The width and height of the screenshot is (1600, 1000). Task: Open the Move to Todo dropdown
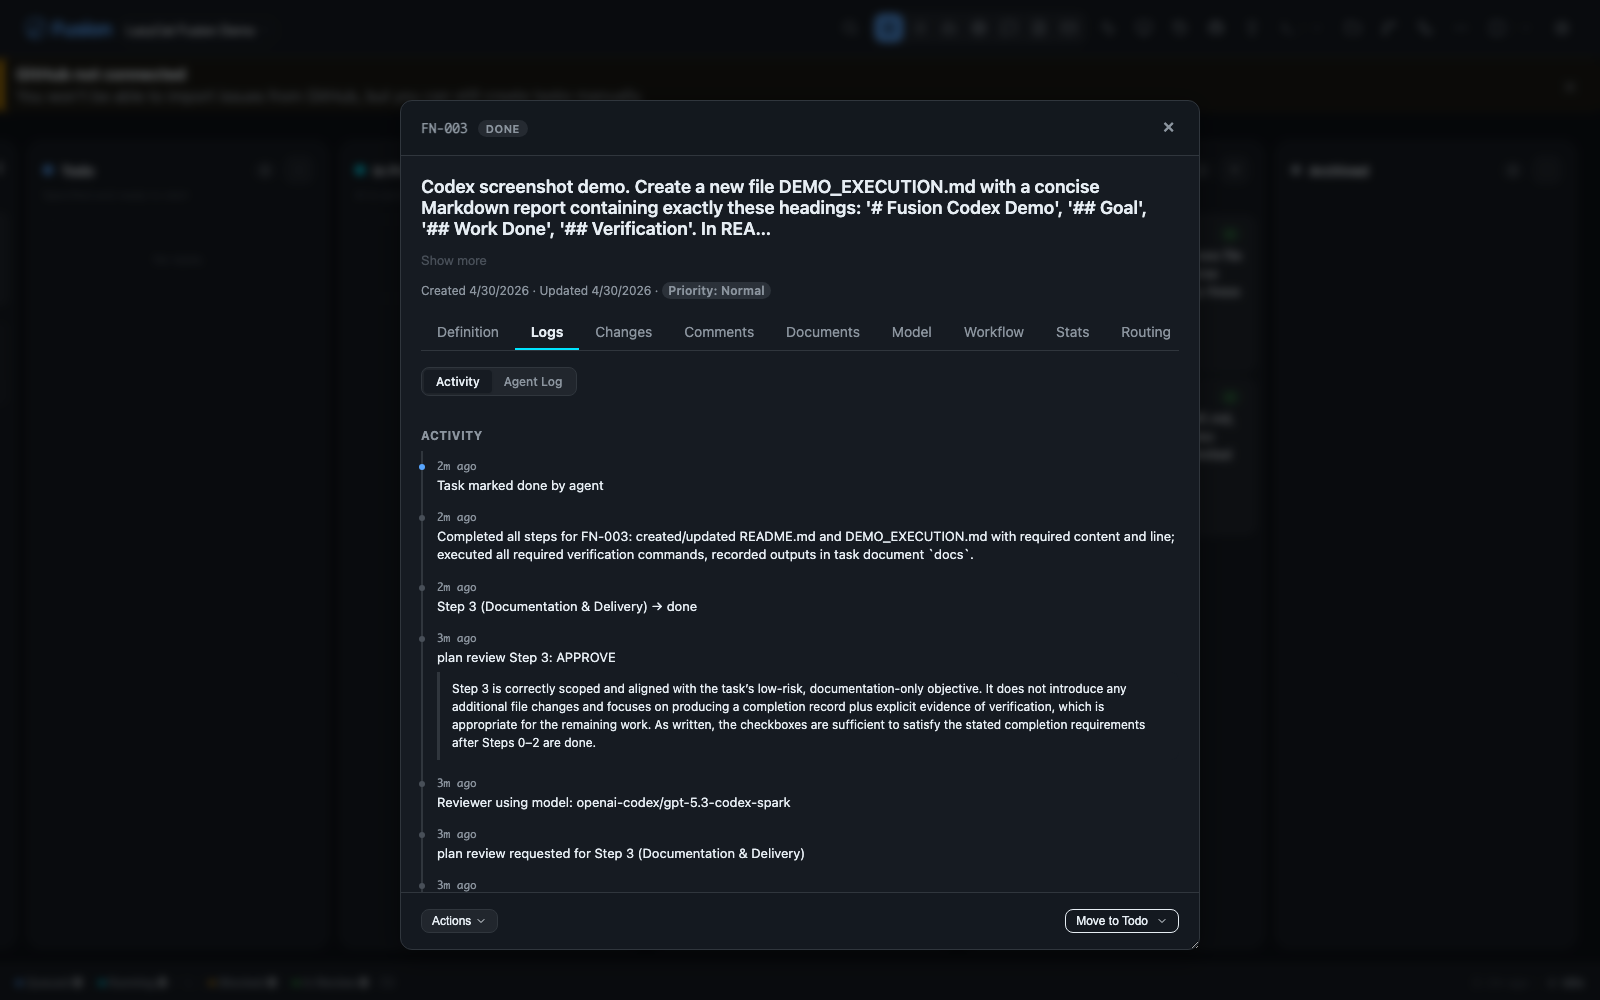(x=1121, y=921)
